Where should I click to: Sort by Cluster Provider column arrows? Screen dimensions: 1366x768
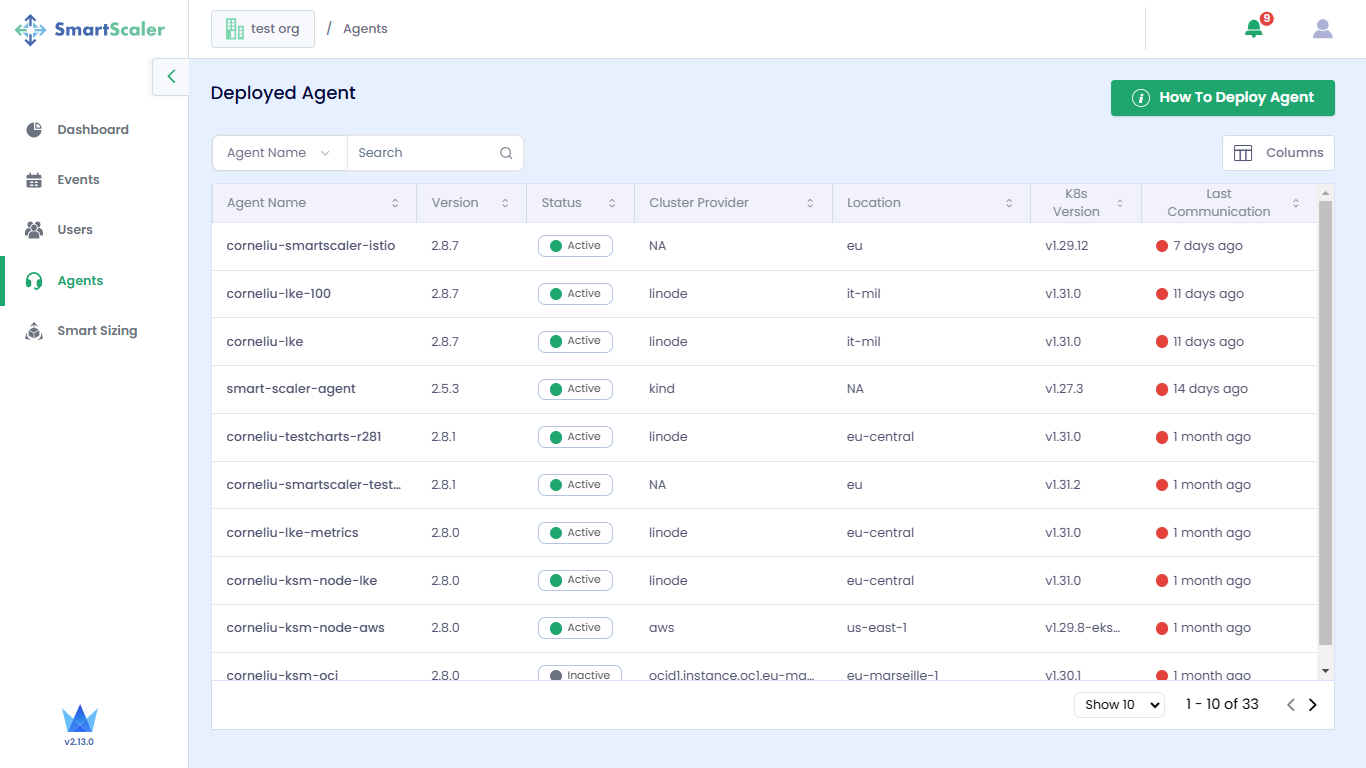[x=810, y=203]
